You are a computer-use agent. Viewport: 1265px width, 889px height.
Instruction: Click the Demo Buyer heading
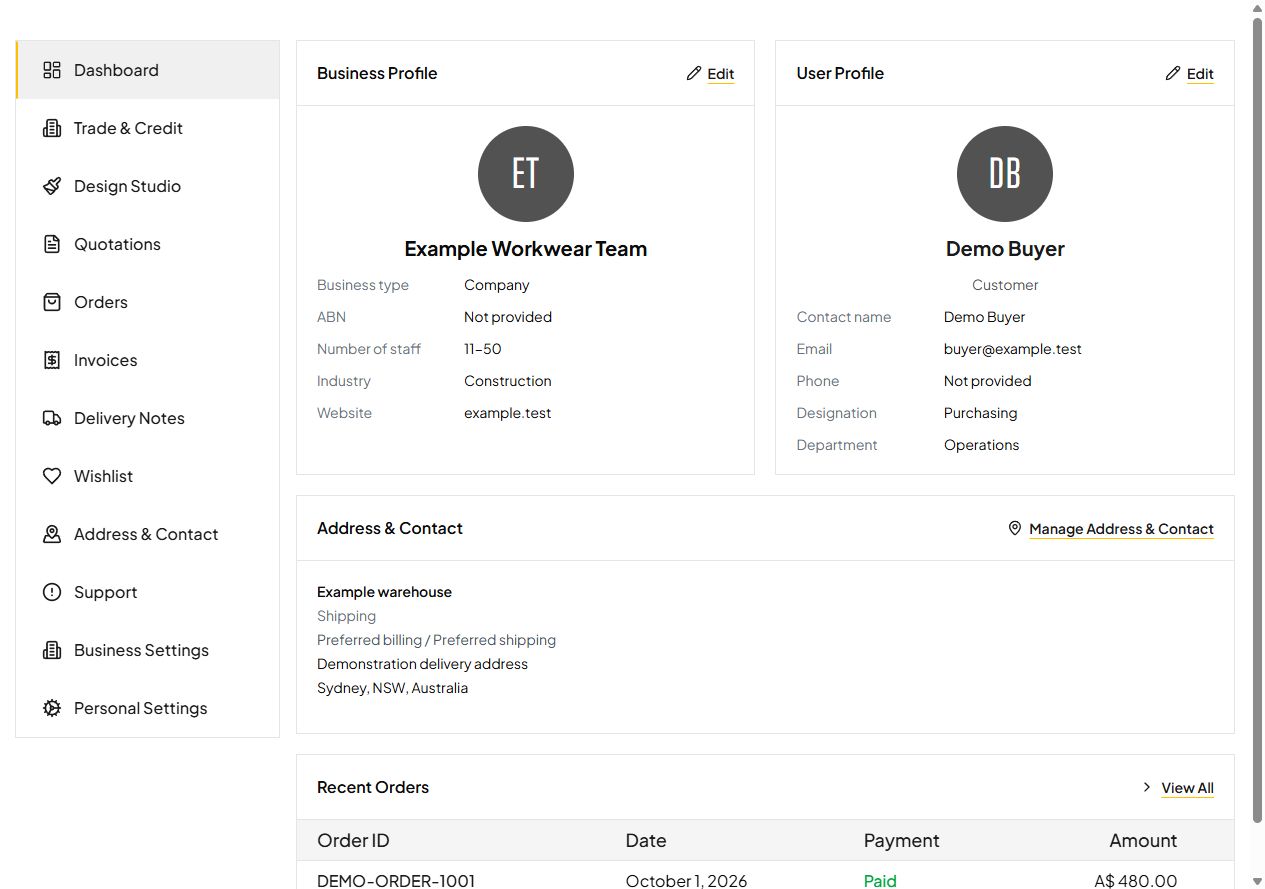1005,249
